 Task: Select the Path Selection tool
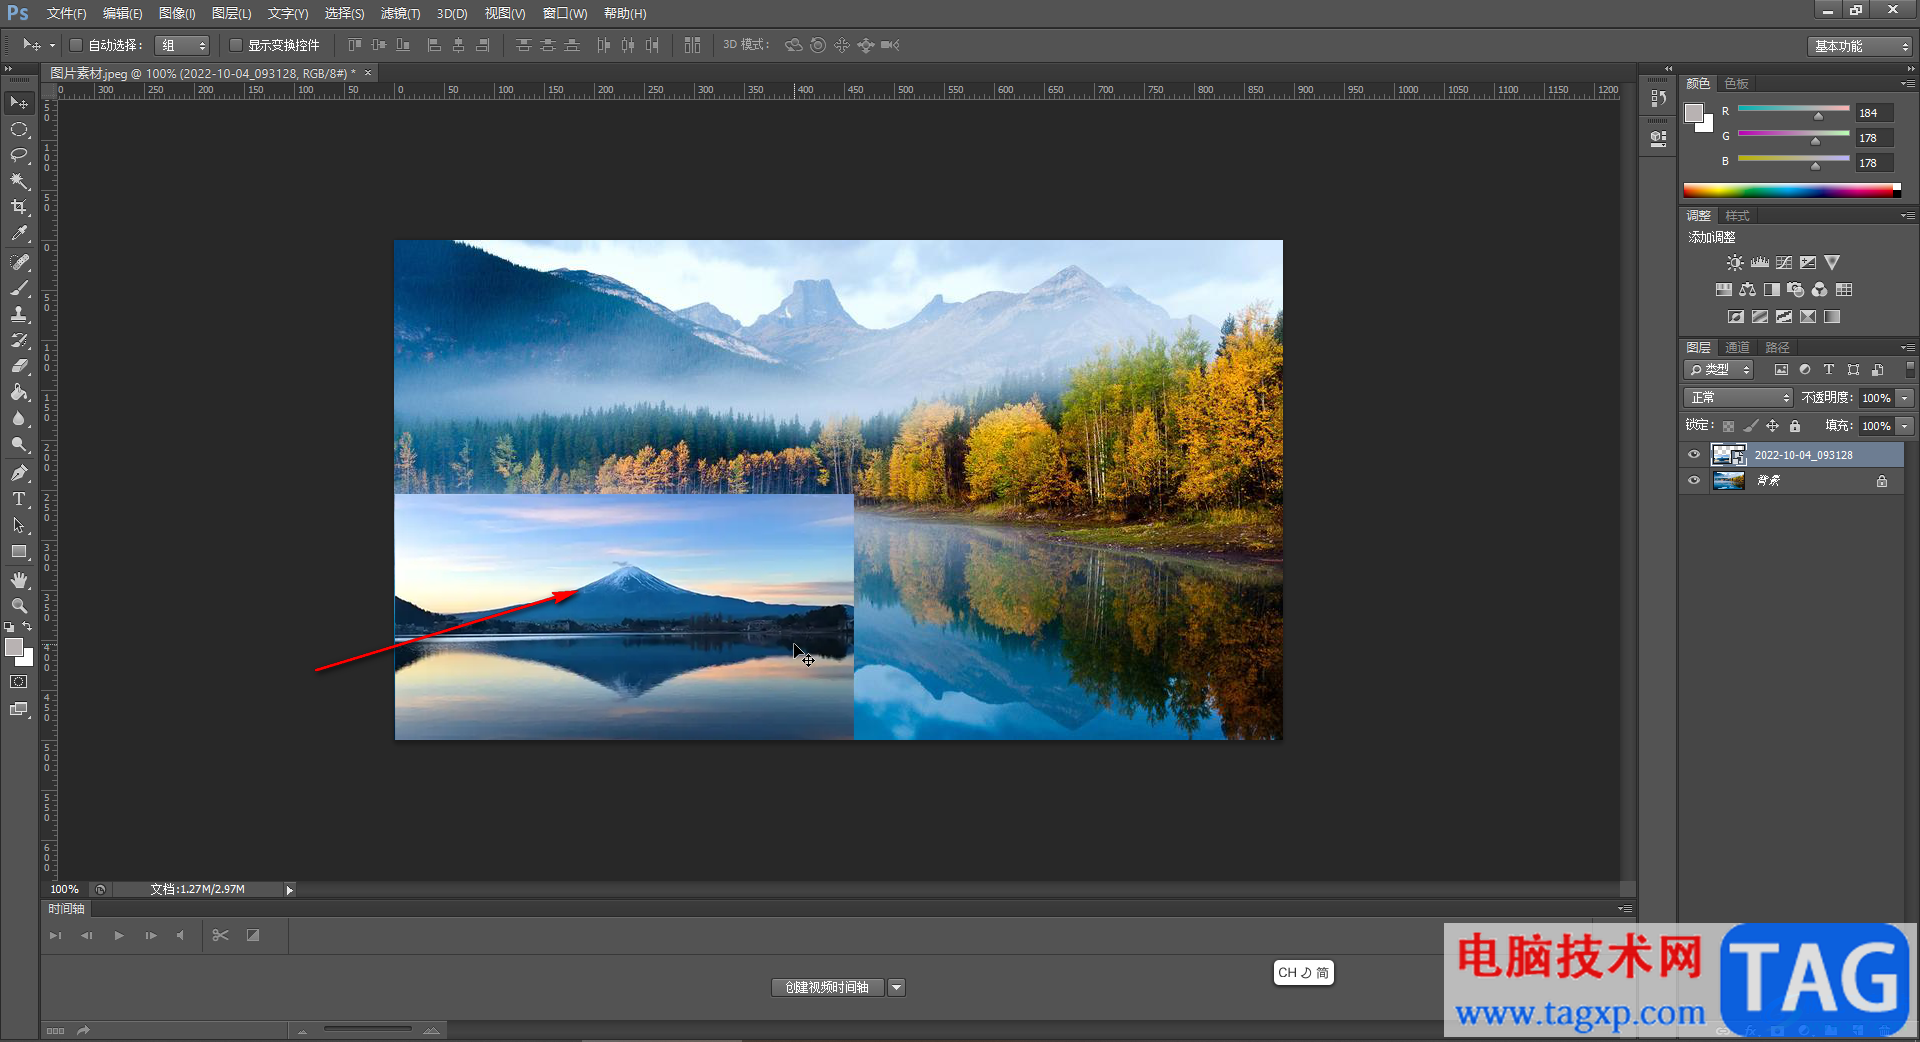pos(19,525)
